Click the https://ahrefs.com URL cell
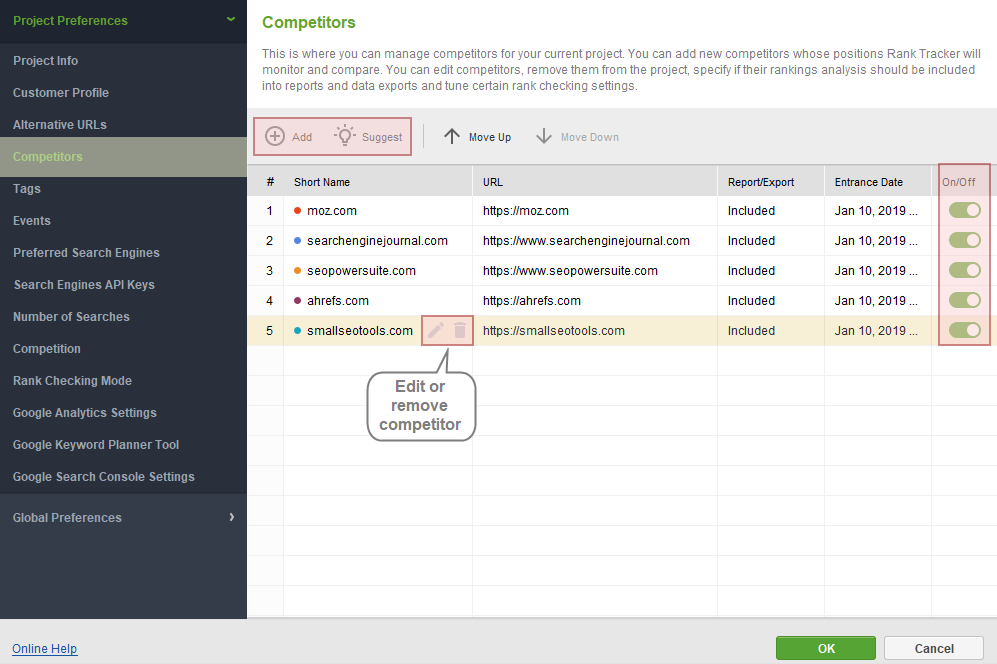Viewport: 997px width, 664px height. coord(595,300)
